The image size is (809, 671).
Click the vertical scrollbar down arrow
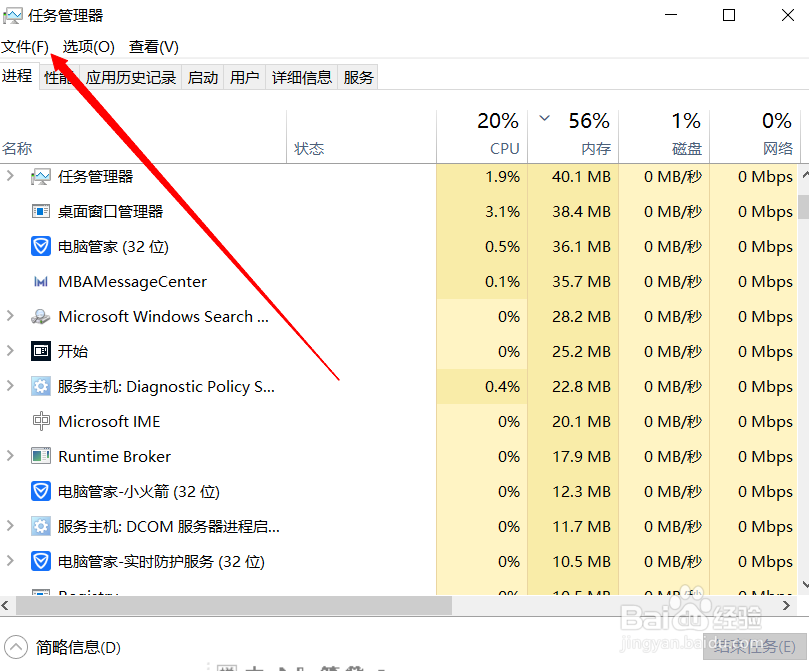pos(805,584)
